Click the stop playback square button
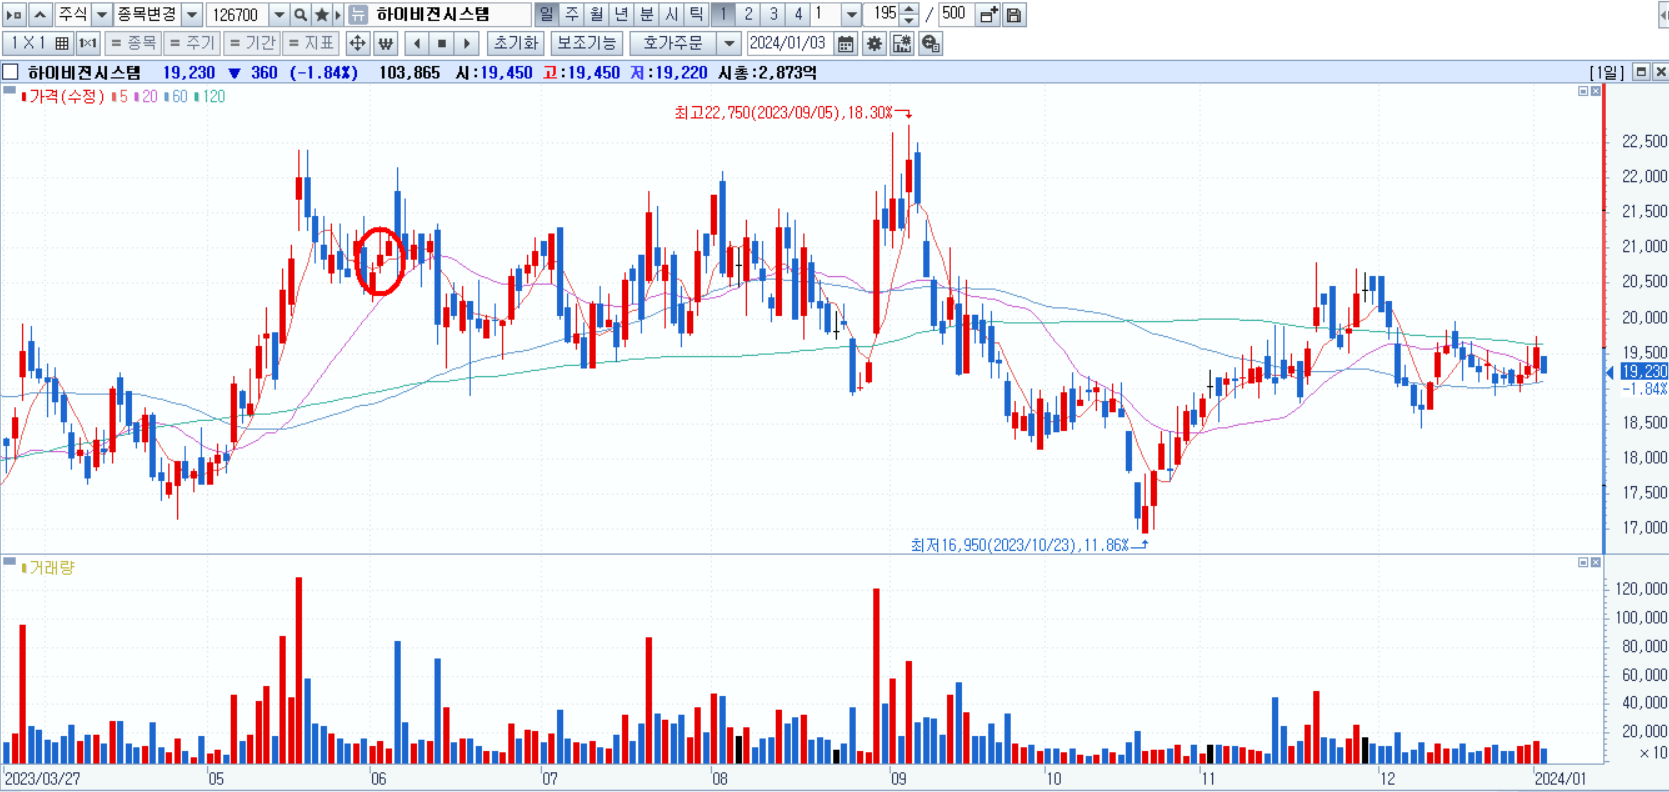This screenshot has height=792, width=1669. (x=442, y=43)
